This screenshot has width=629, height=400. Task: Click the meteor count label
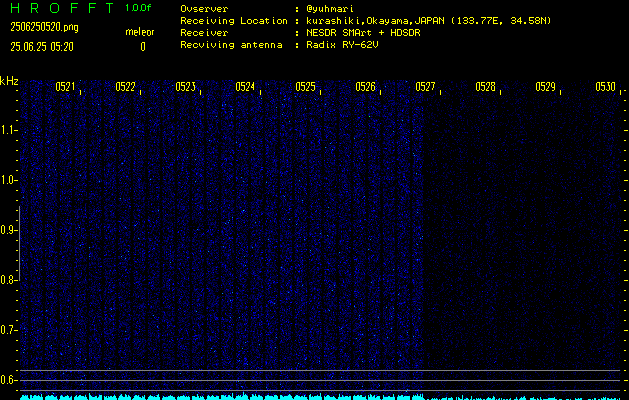(140, 32)
